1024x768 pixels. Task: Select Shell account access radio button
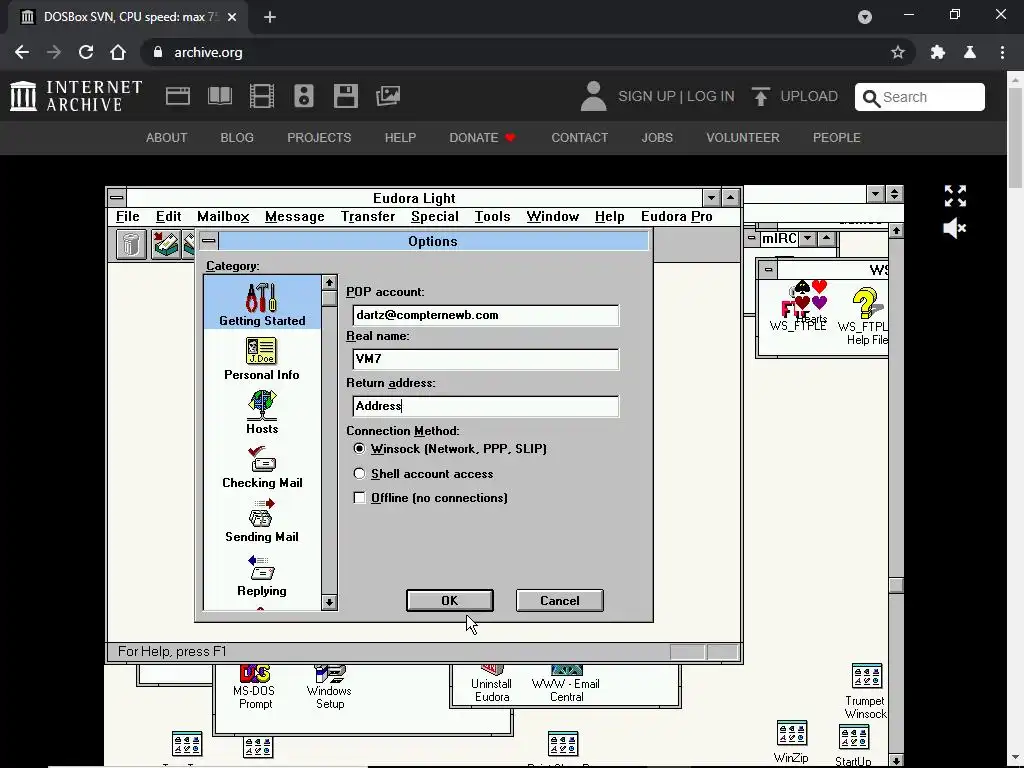(359, 473)
